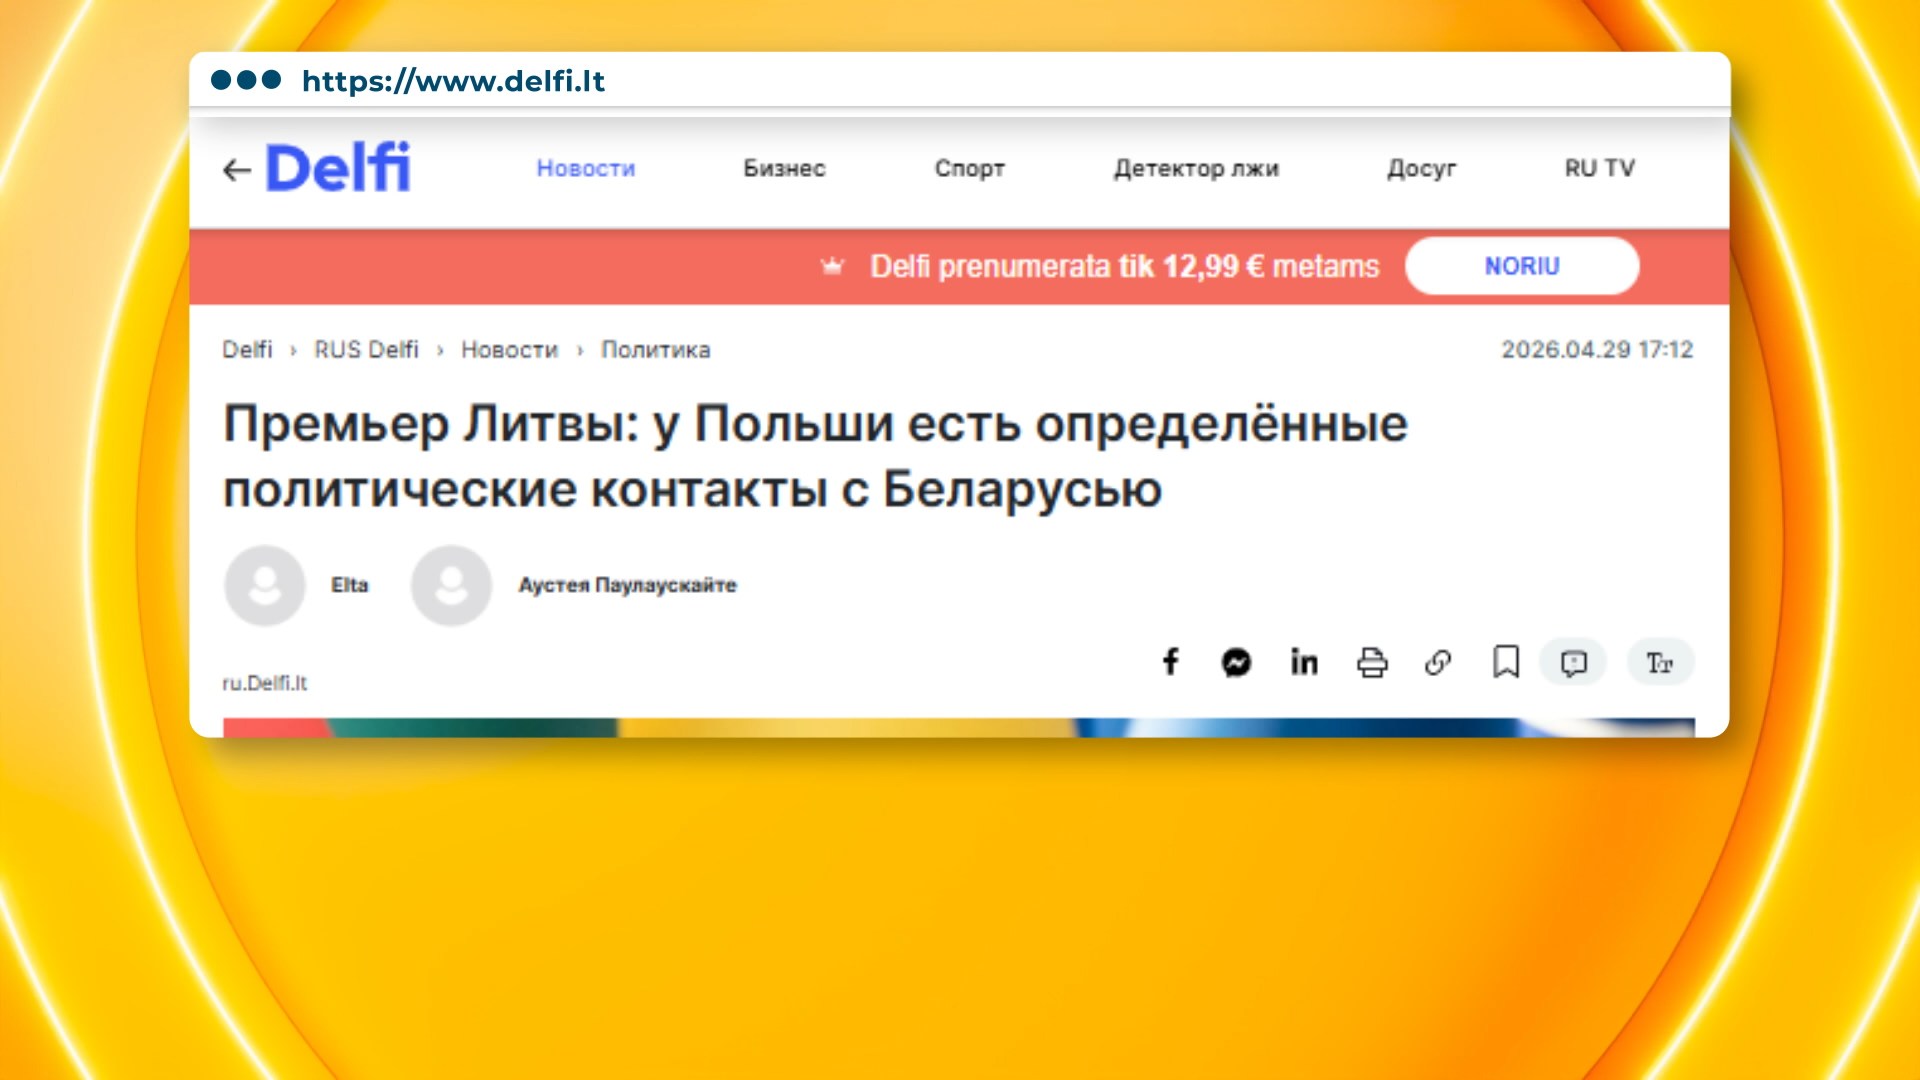Copy article link icon
1920x1080 pixels.
point(1438,662)
